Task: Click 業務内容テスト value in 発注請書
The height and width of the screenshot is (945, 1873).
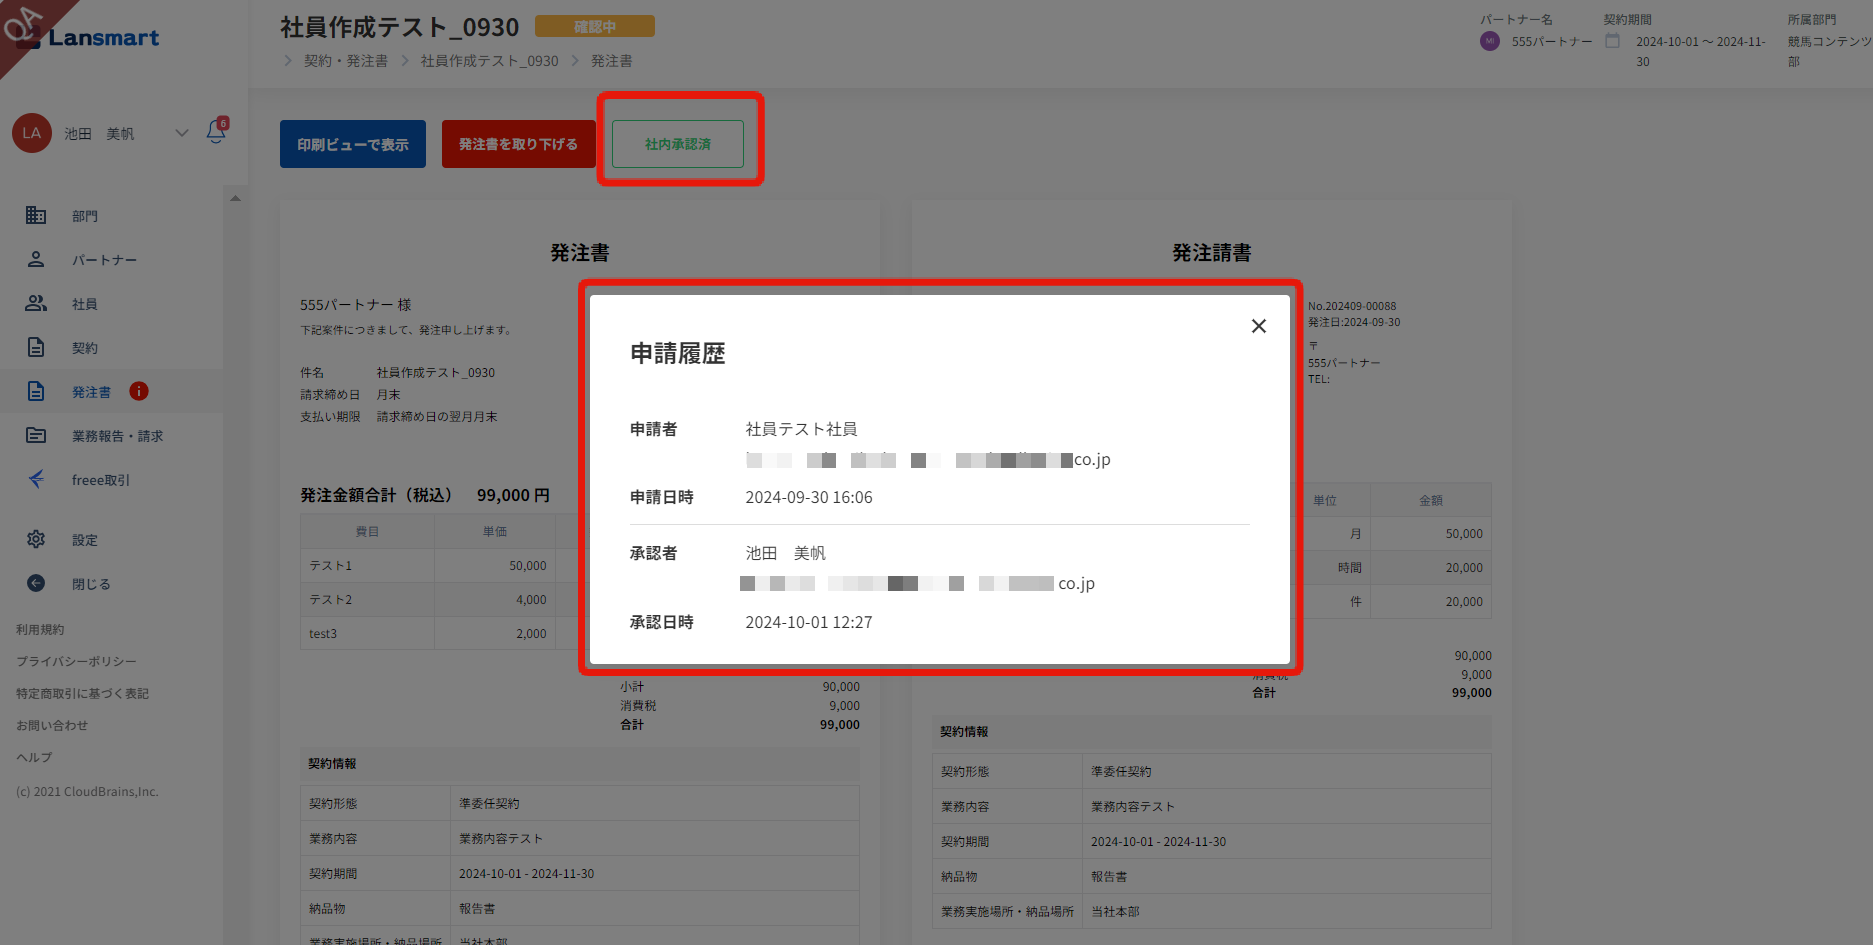Action: pyautogui.click(x=1133, y=807)
